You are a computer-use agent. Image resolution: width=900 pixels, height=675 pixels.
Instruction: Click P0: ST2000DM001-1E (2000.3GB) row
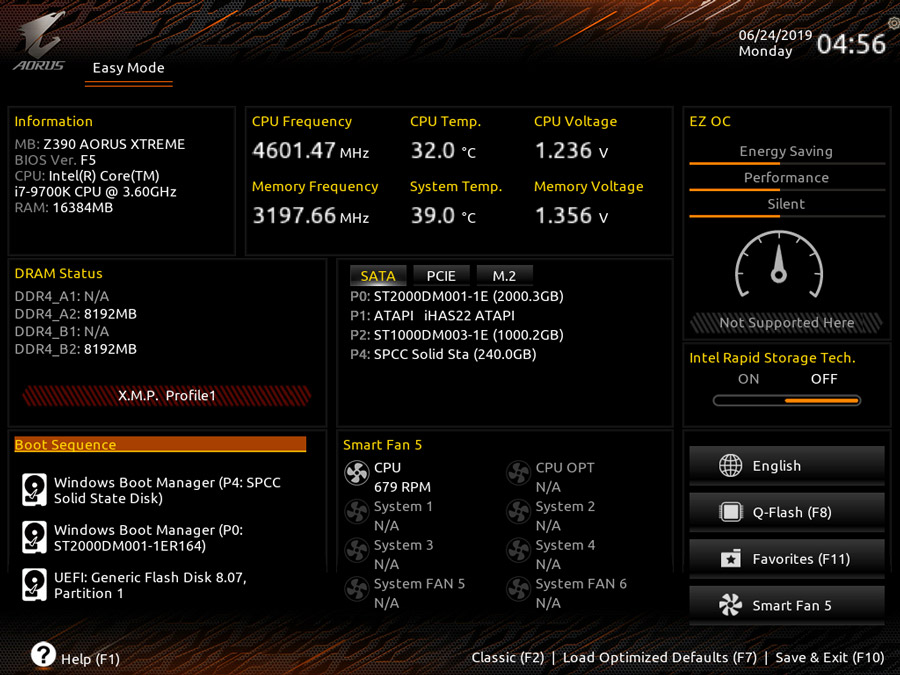tap(457, 296)
